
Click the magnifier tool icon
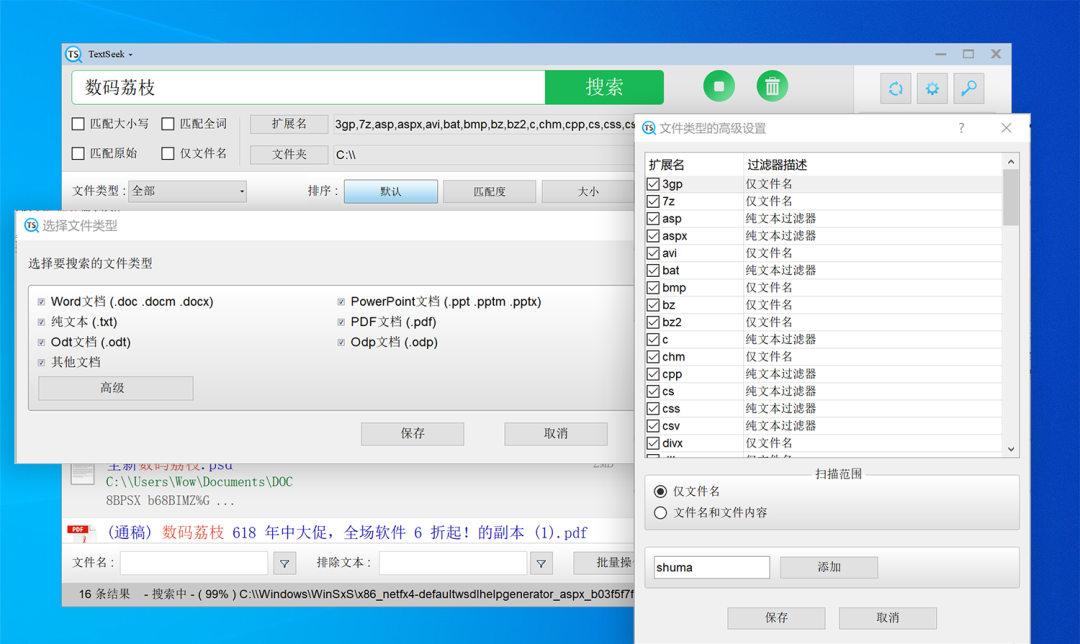pos(968,88)
